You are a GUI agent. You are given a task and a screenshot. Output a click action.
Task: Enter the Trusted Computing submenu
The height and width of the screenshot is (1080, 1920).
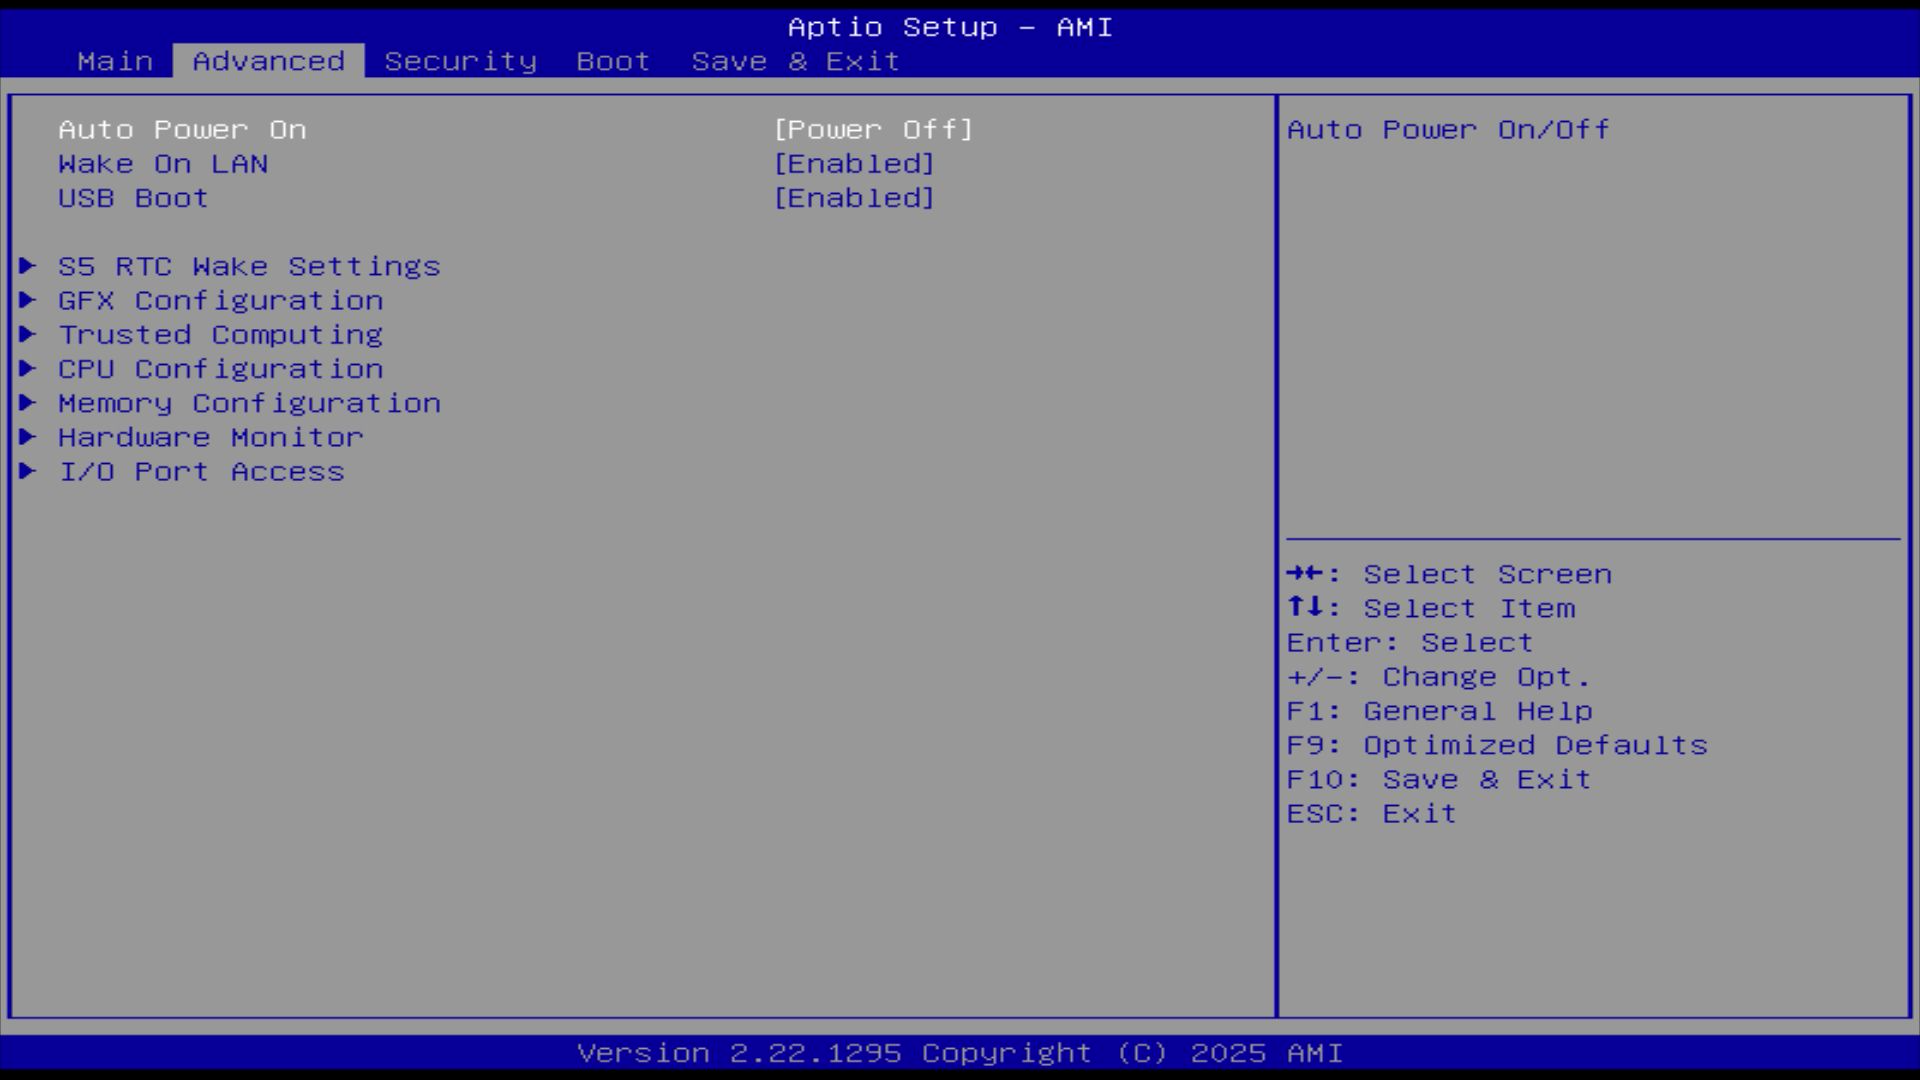[x=220, y=335]
